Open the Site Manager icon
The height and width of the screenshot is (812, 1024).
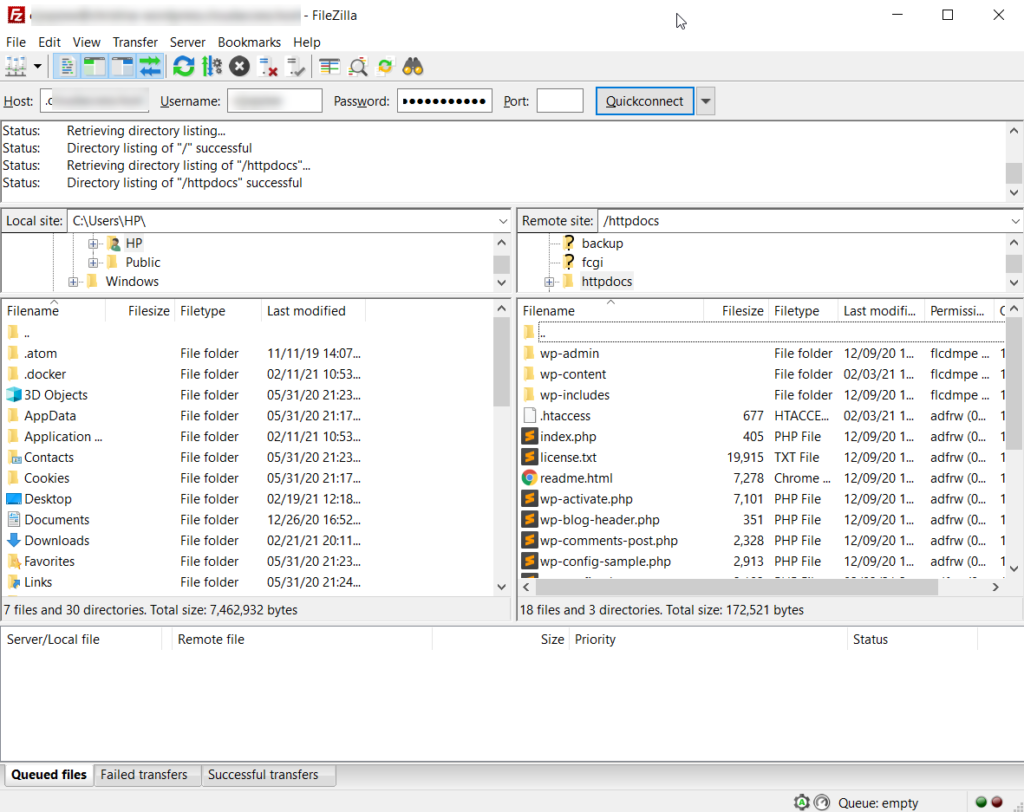tap(17, 67)
